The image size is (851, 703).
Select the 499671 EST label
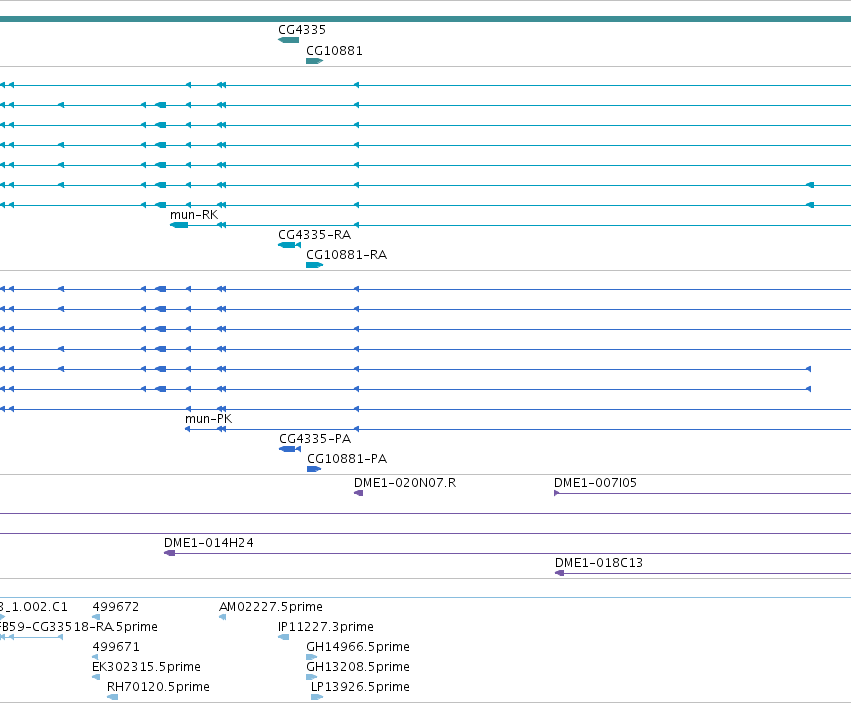pyautogui.click(x=116, y=647)
